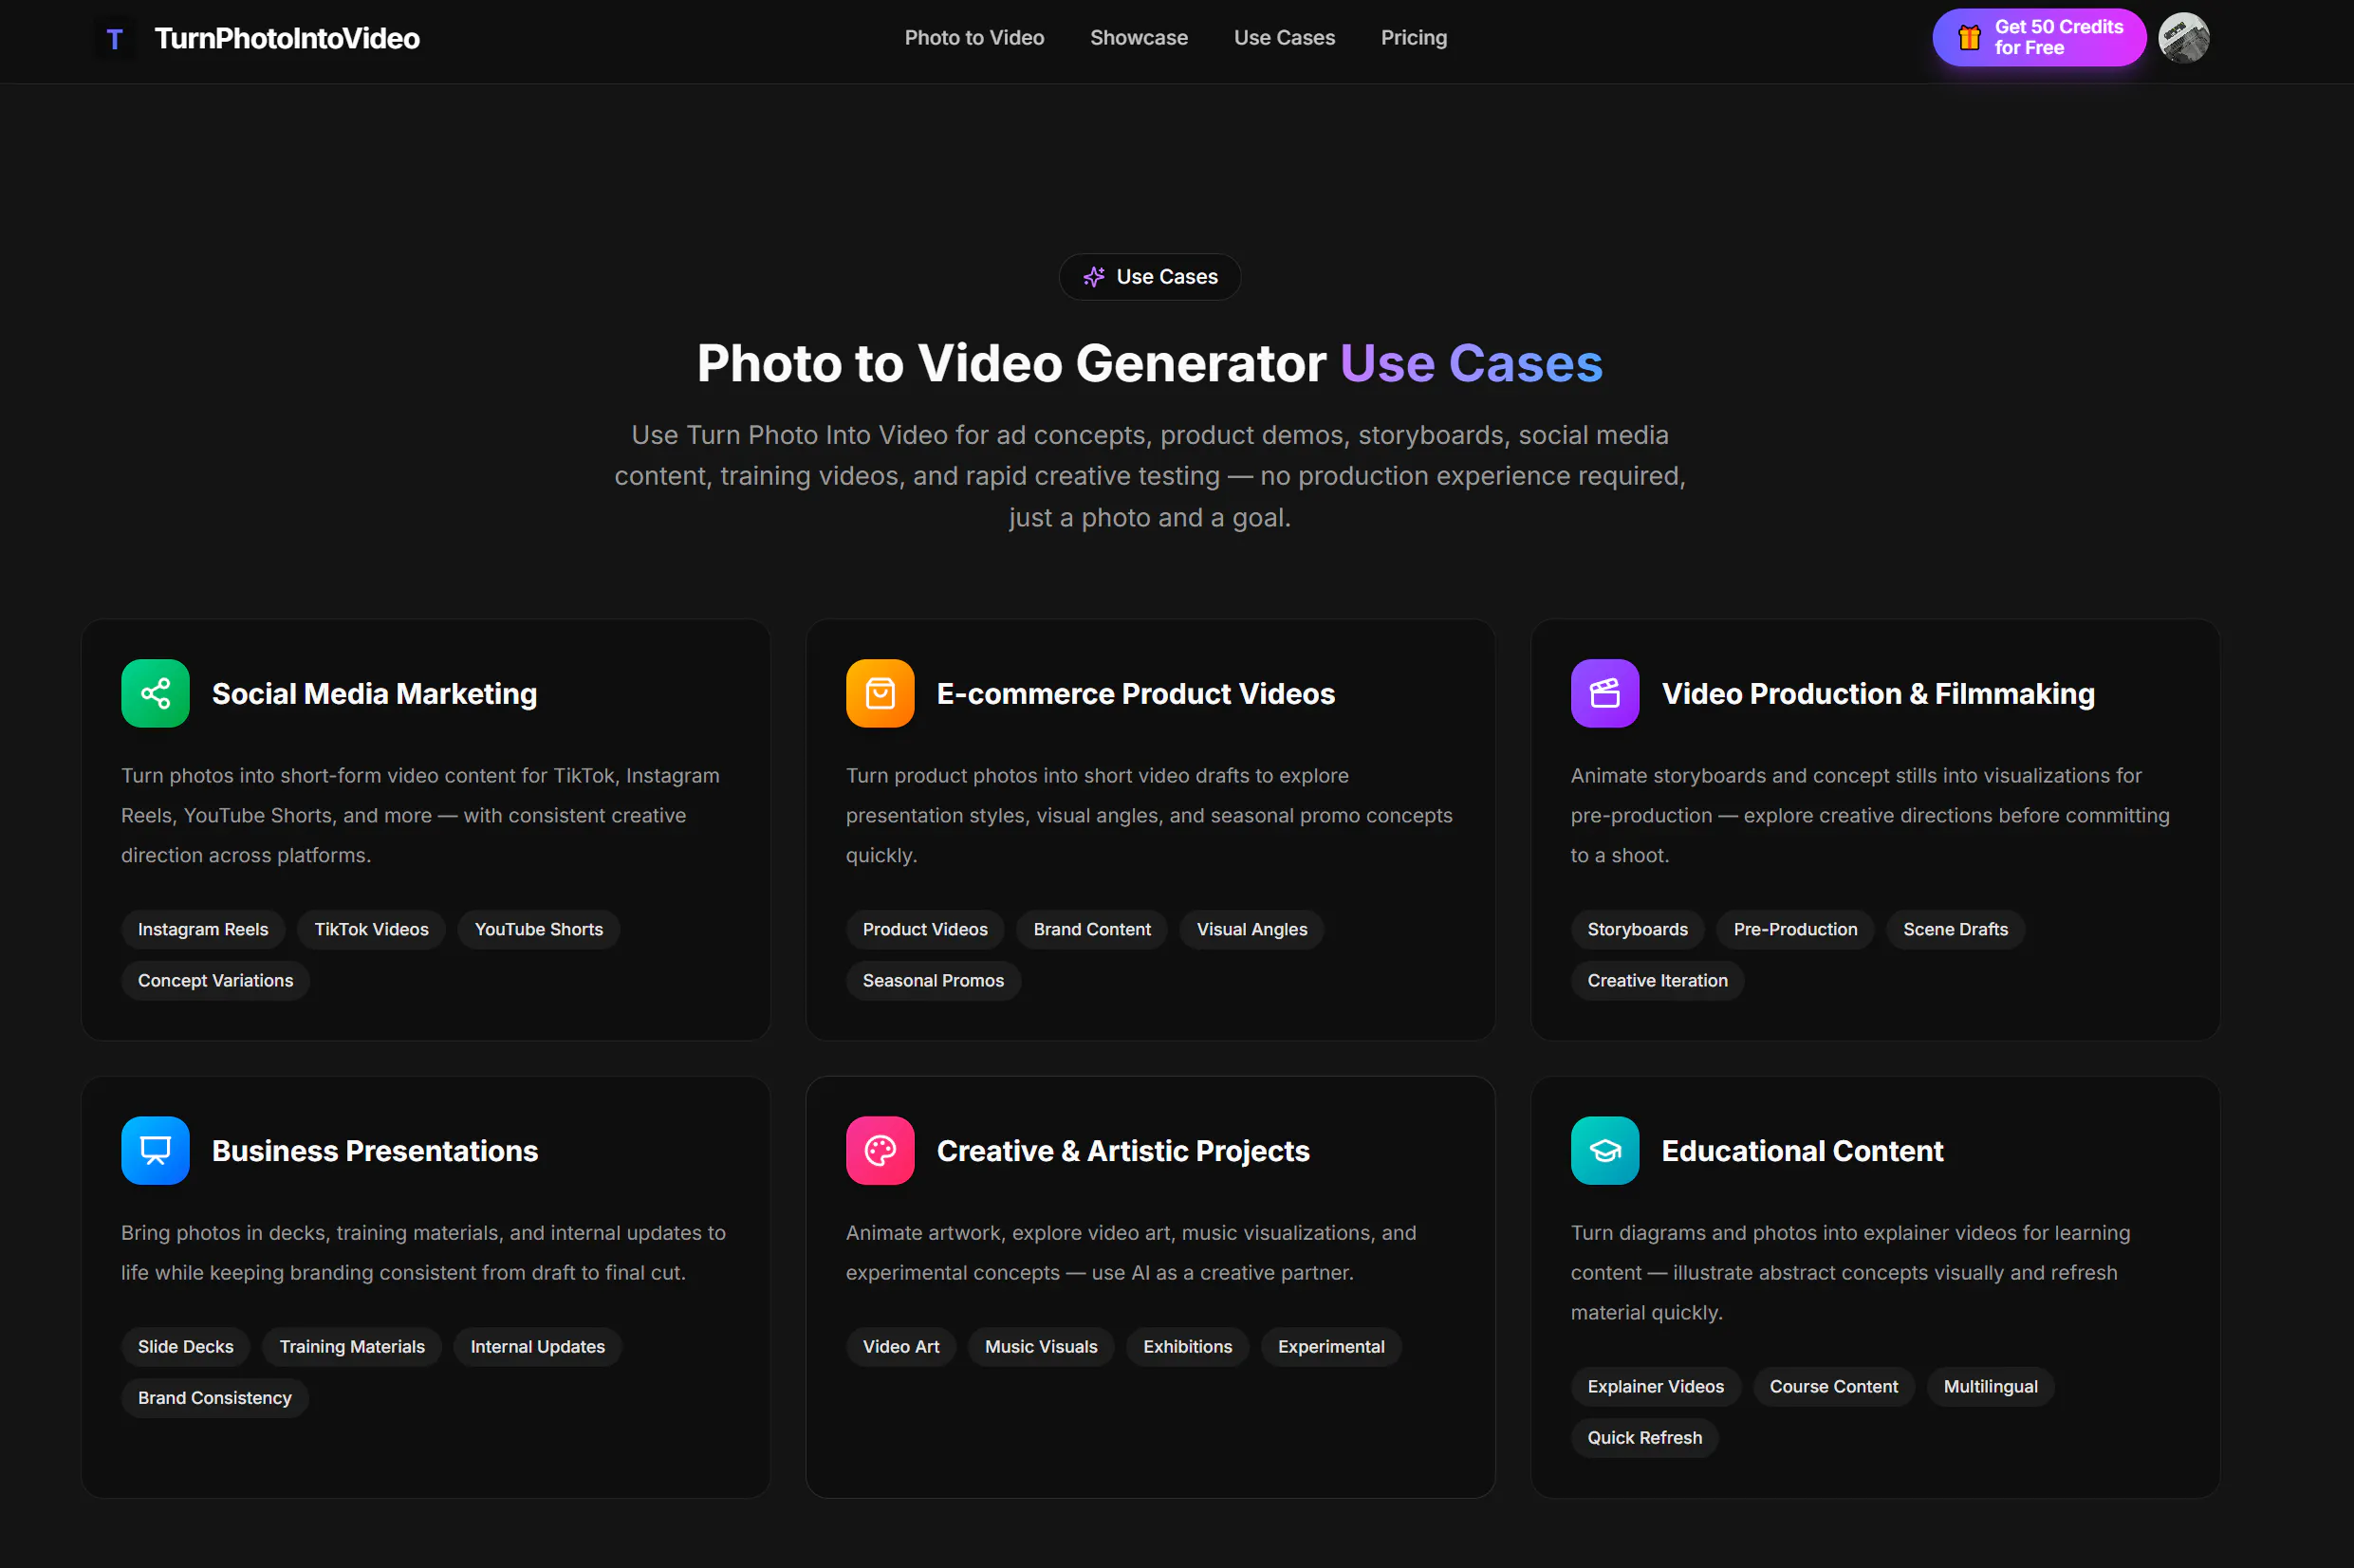Go to Showcase in the navigation
The height and width of the screenshot is (1568, 2354).
(1139, 38)
